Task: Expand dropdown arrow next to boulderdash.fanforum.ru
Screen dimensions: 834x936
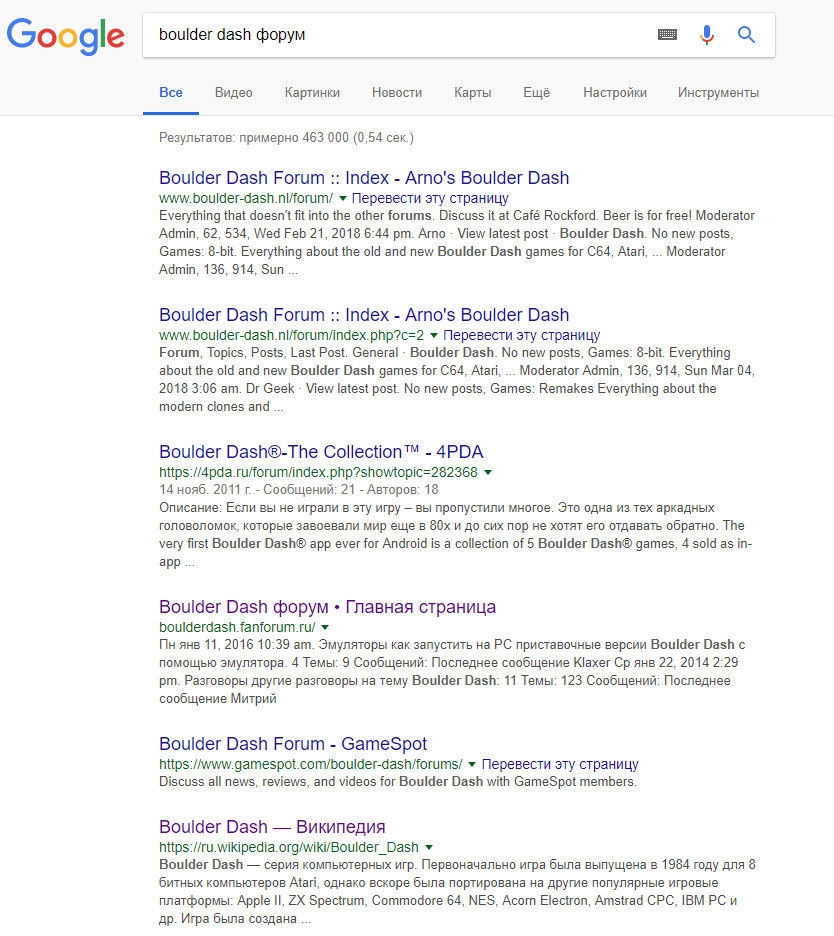Action: pos(325,627)
